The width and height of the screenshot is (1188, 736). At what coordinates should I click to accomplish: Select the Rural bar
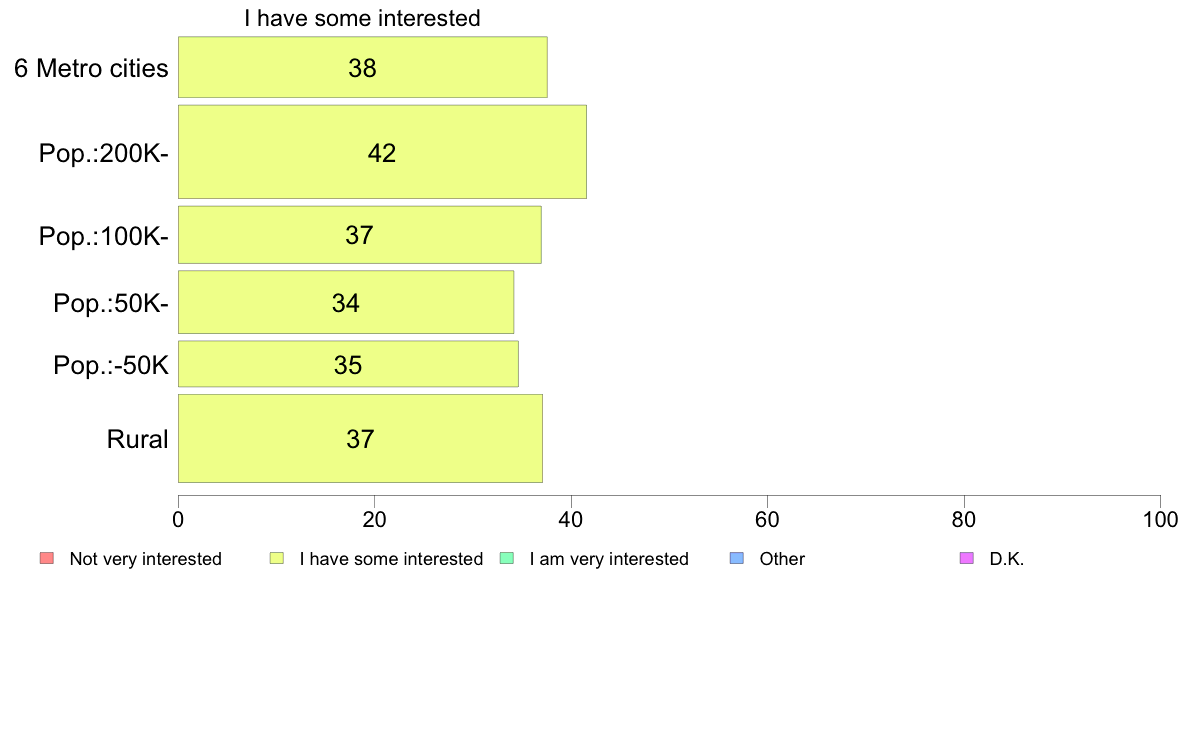[361, 439]
